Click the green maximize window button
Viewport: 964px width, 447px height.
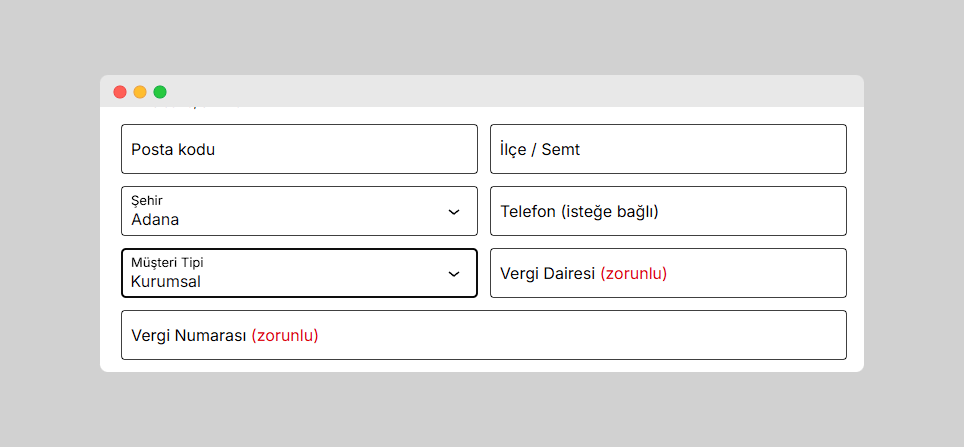click(x=160, y=92)
